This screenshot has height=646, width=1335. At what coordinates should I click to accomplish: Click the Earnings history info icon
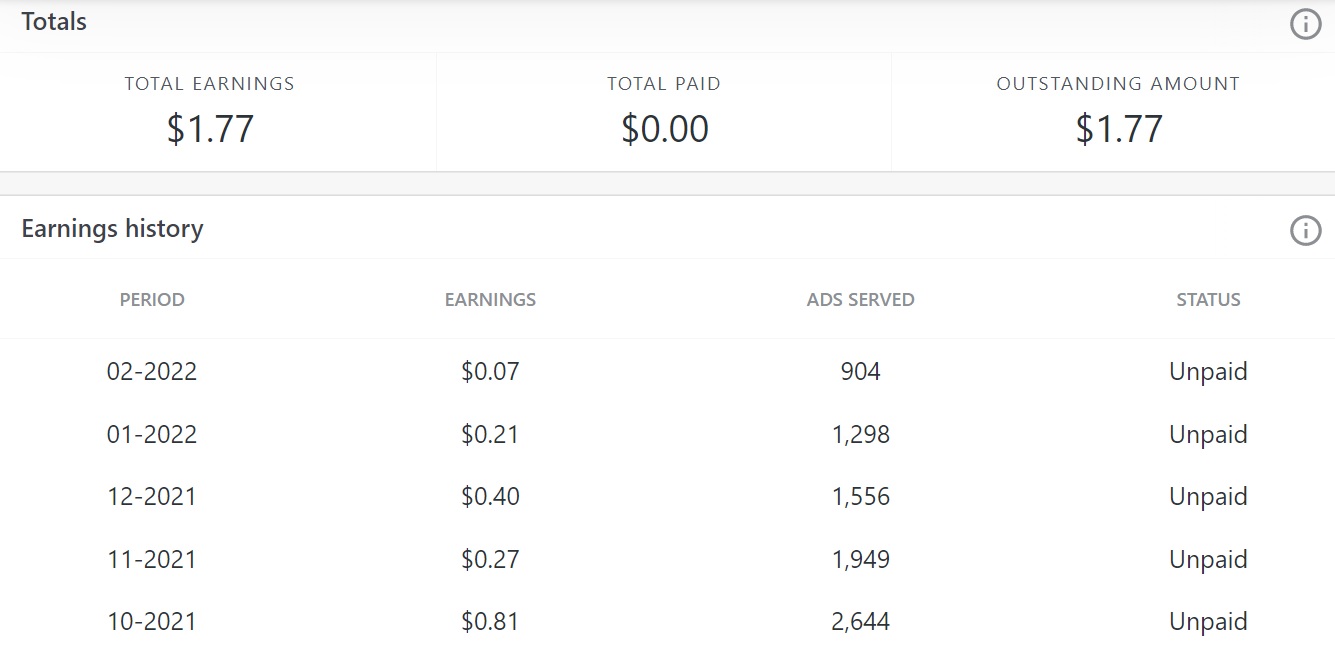pyautogui.click(x=1305, y=231)
